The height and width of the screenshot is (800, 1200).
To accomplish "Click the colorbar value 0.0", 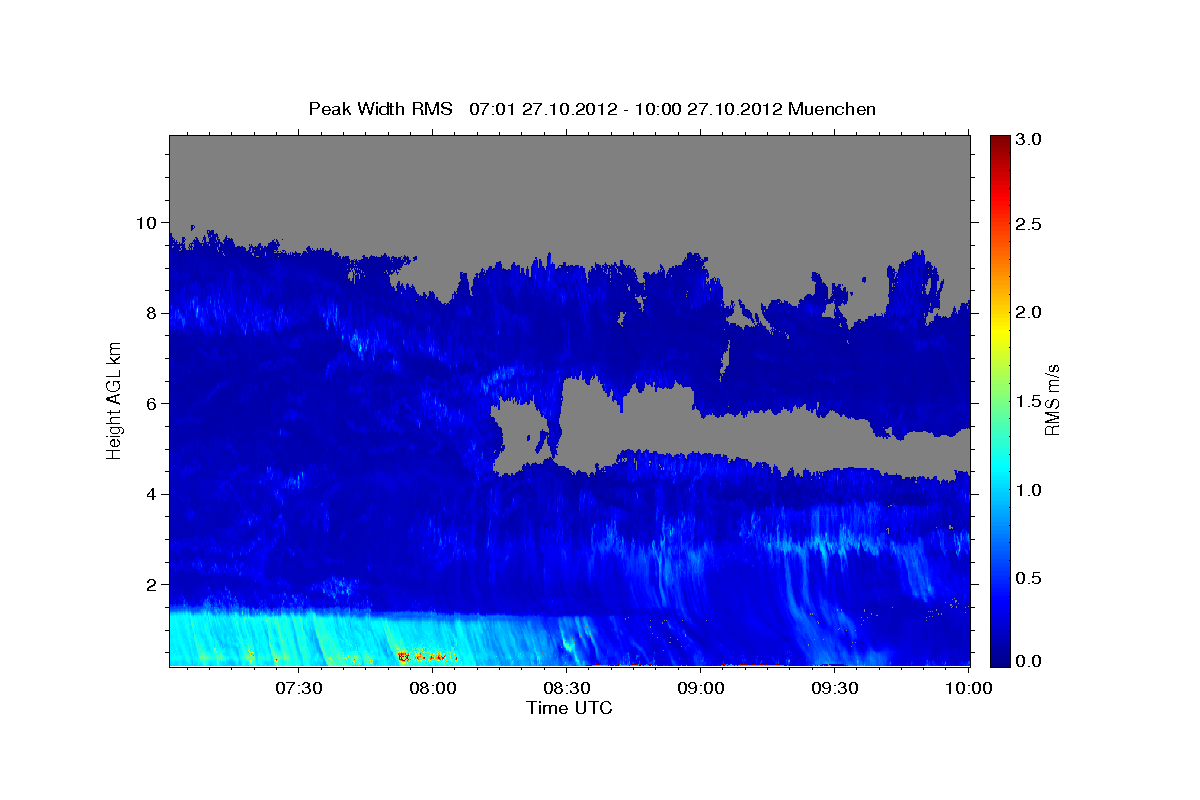I will click(x=1030, y=661).
